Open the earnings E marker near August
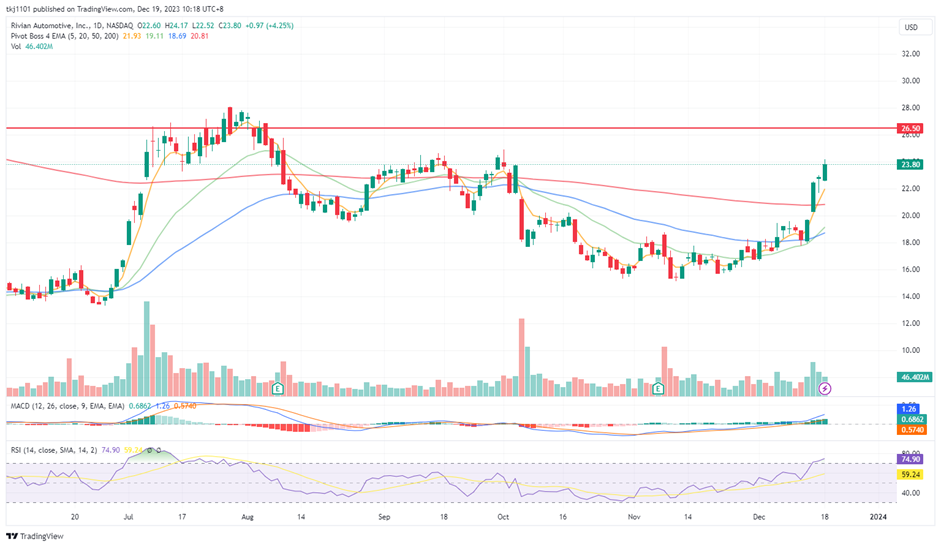The image size is (941, 547). click(277, 387)
